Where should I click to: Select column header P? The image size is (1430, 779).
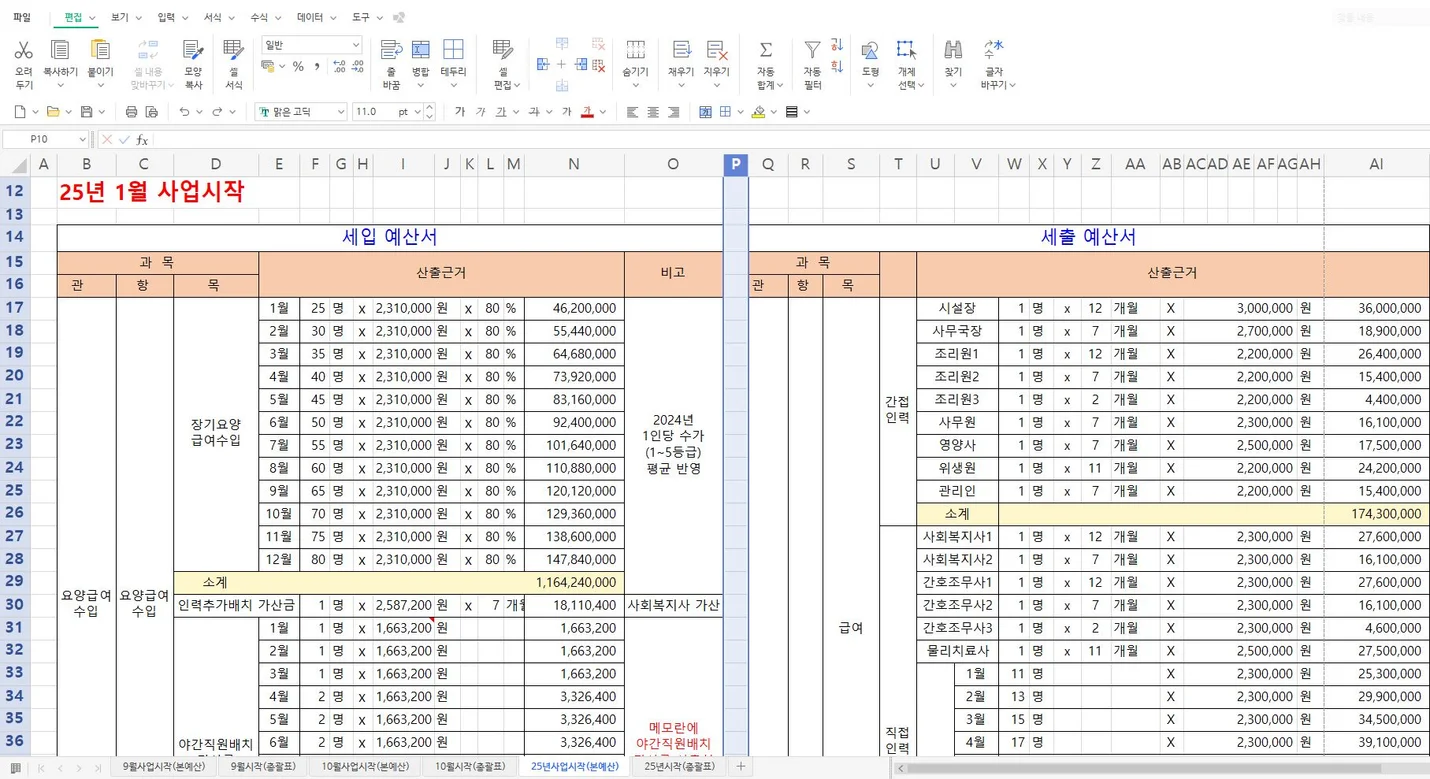tap(735, 164)
